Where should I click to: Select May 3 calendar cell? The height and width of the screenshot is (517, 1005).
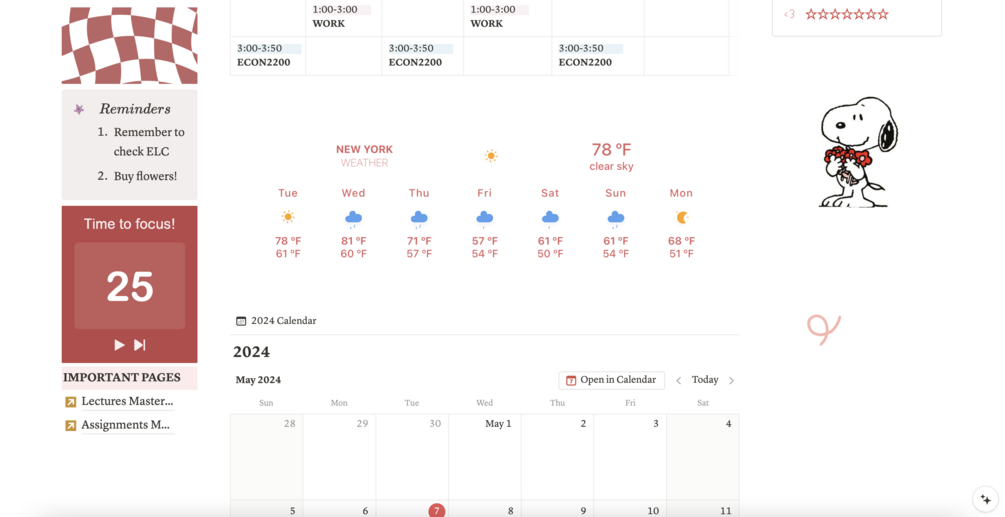630,457
